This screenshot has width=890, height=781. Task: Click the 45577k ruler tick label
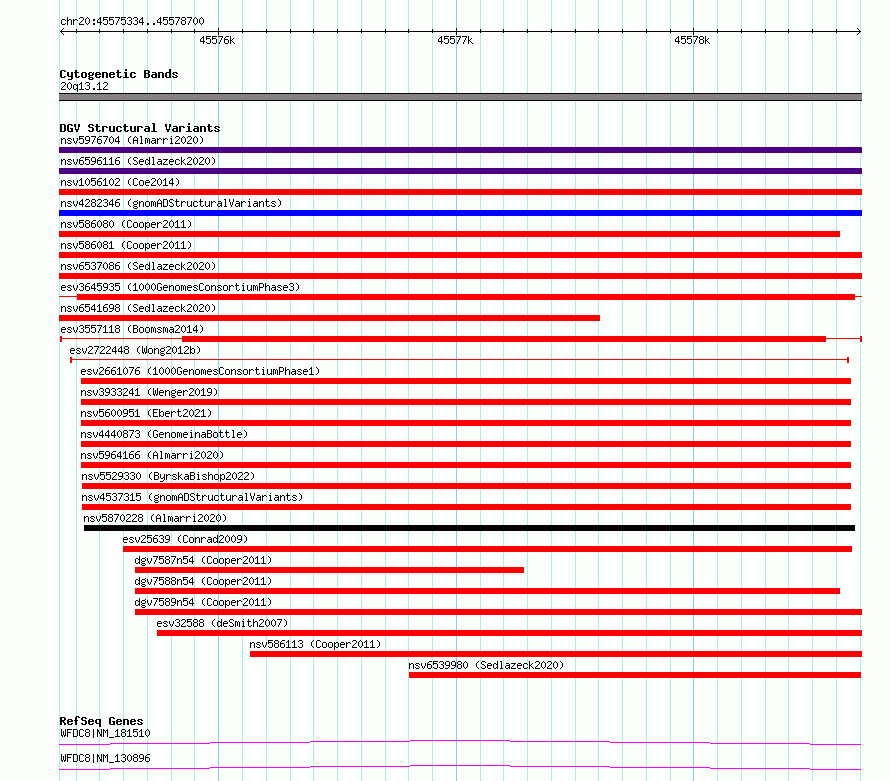[x=455, y=40]
